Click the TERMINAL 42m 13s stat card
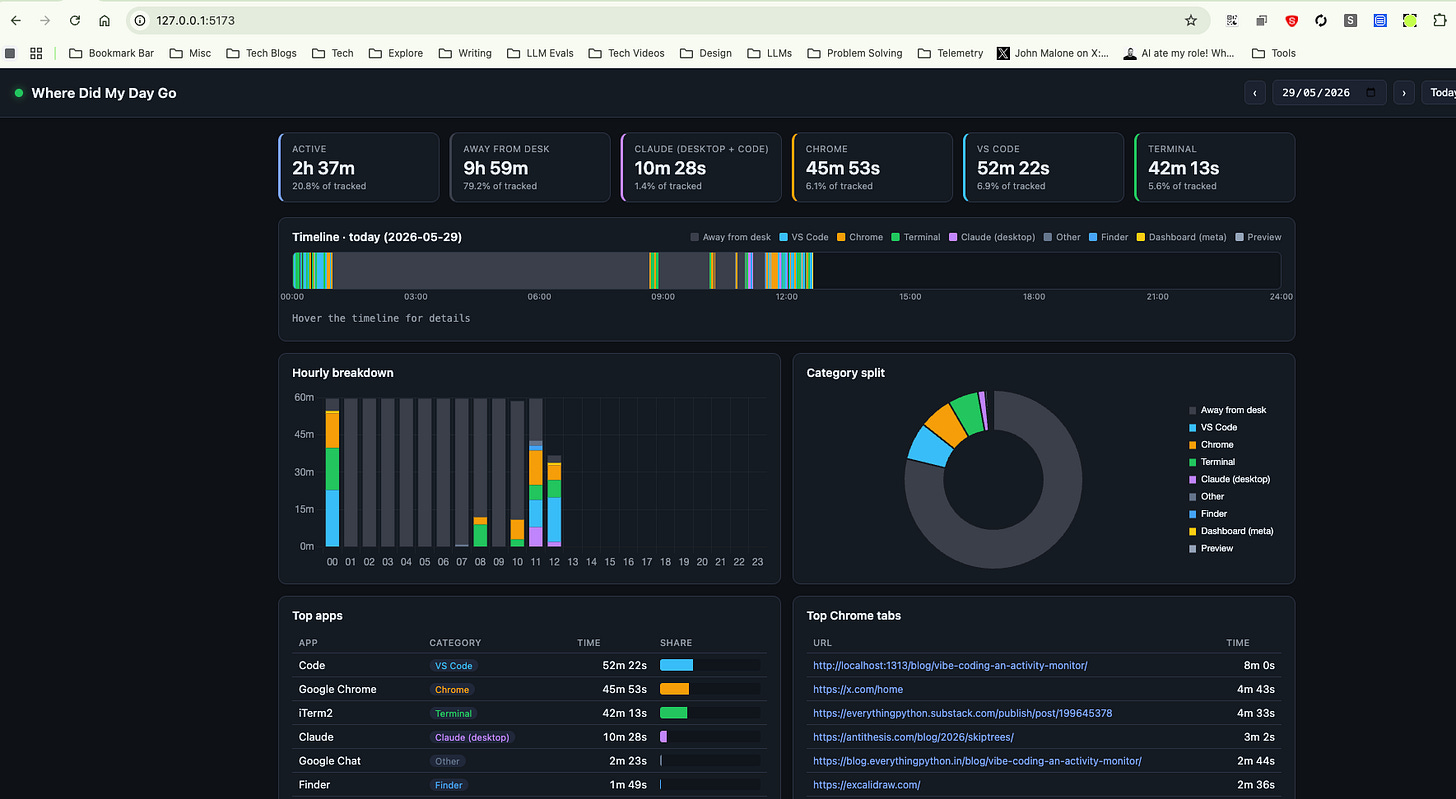The height and width of the screenshot is (799, 1456). click(x=1215, y=168)
